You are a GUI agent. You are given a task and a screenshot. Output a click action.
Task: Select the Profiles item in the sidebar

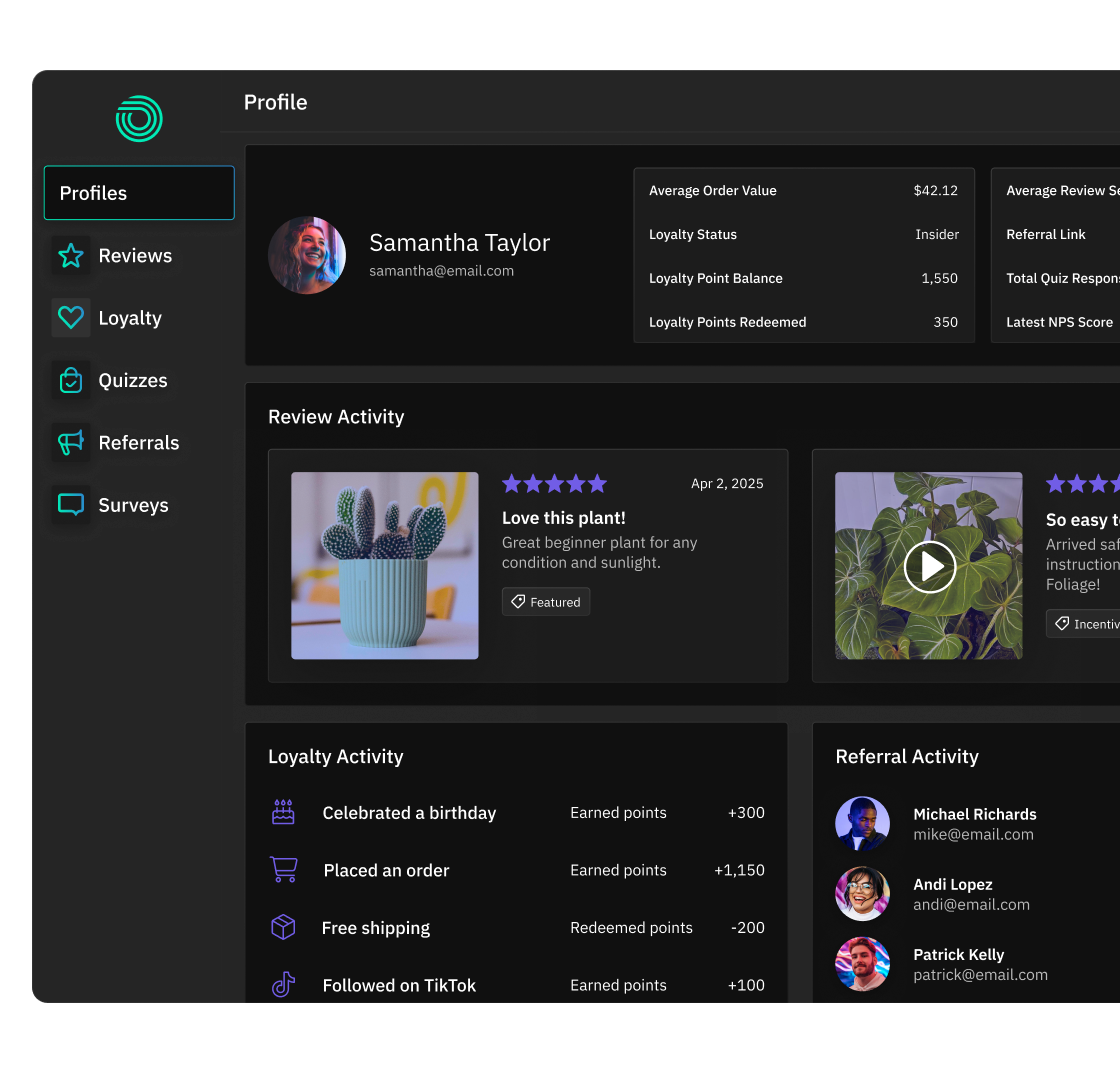[139, 192]
